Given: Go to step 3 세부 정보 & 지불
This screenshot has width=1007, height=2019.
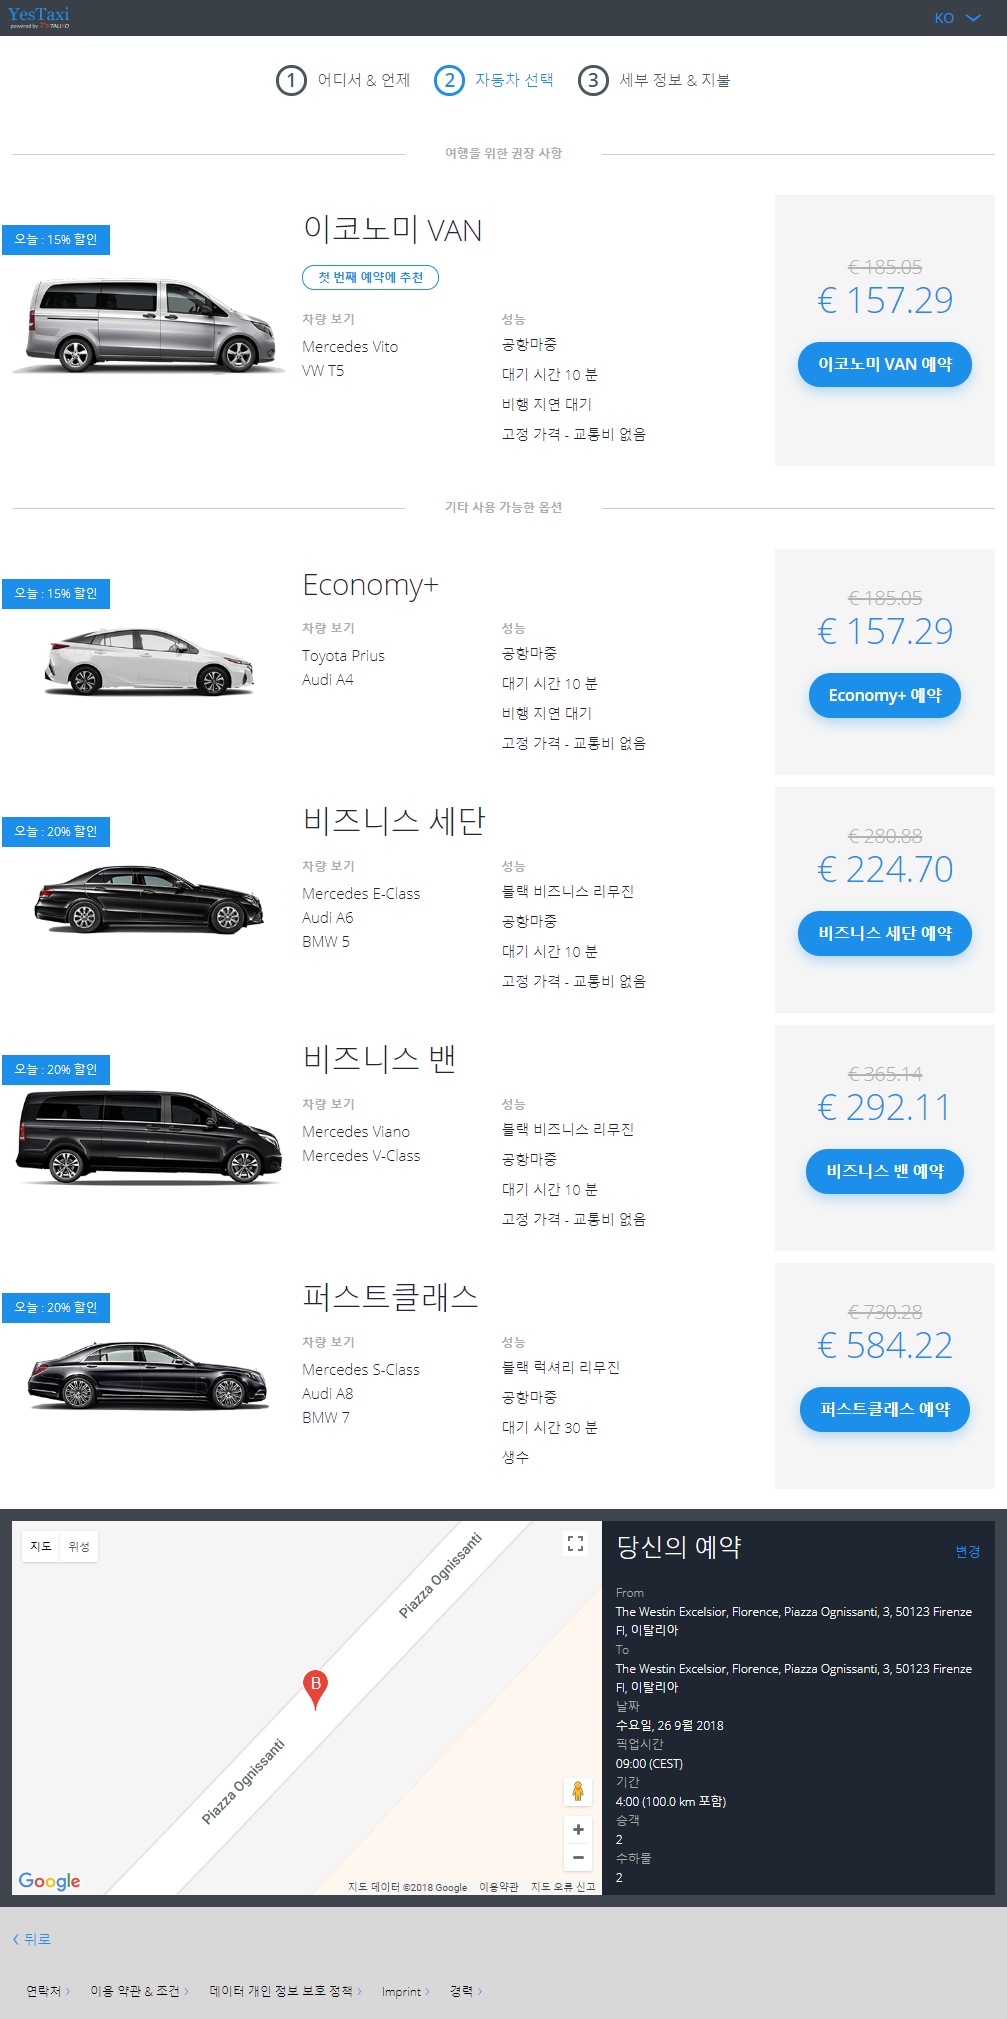Looking at the screenshot, I should click(655, 80).
